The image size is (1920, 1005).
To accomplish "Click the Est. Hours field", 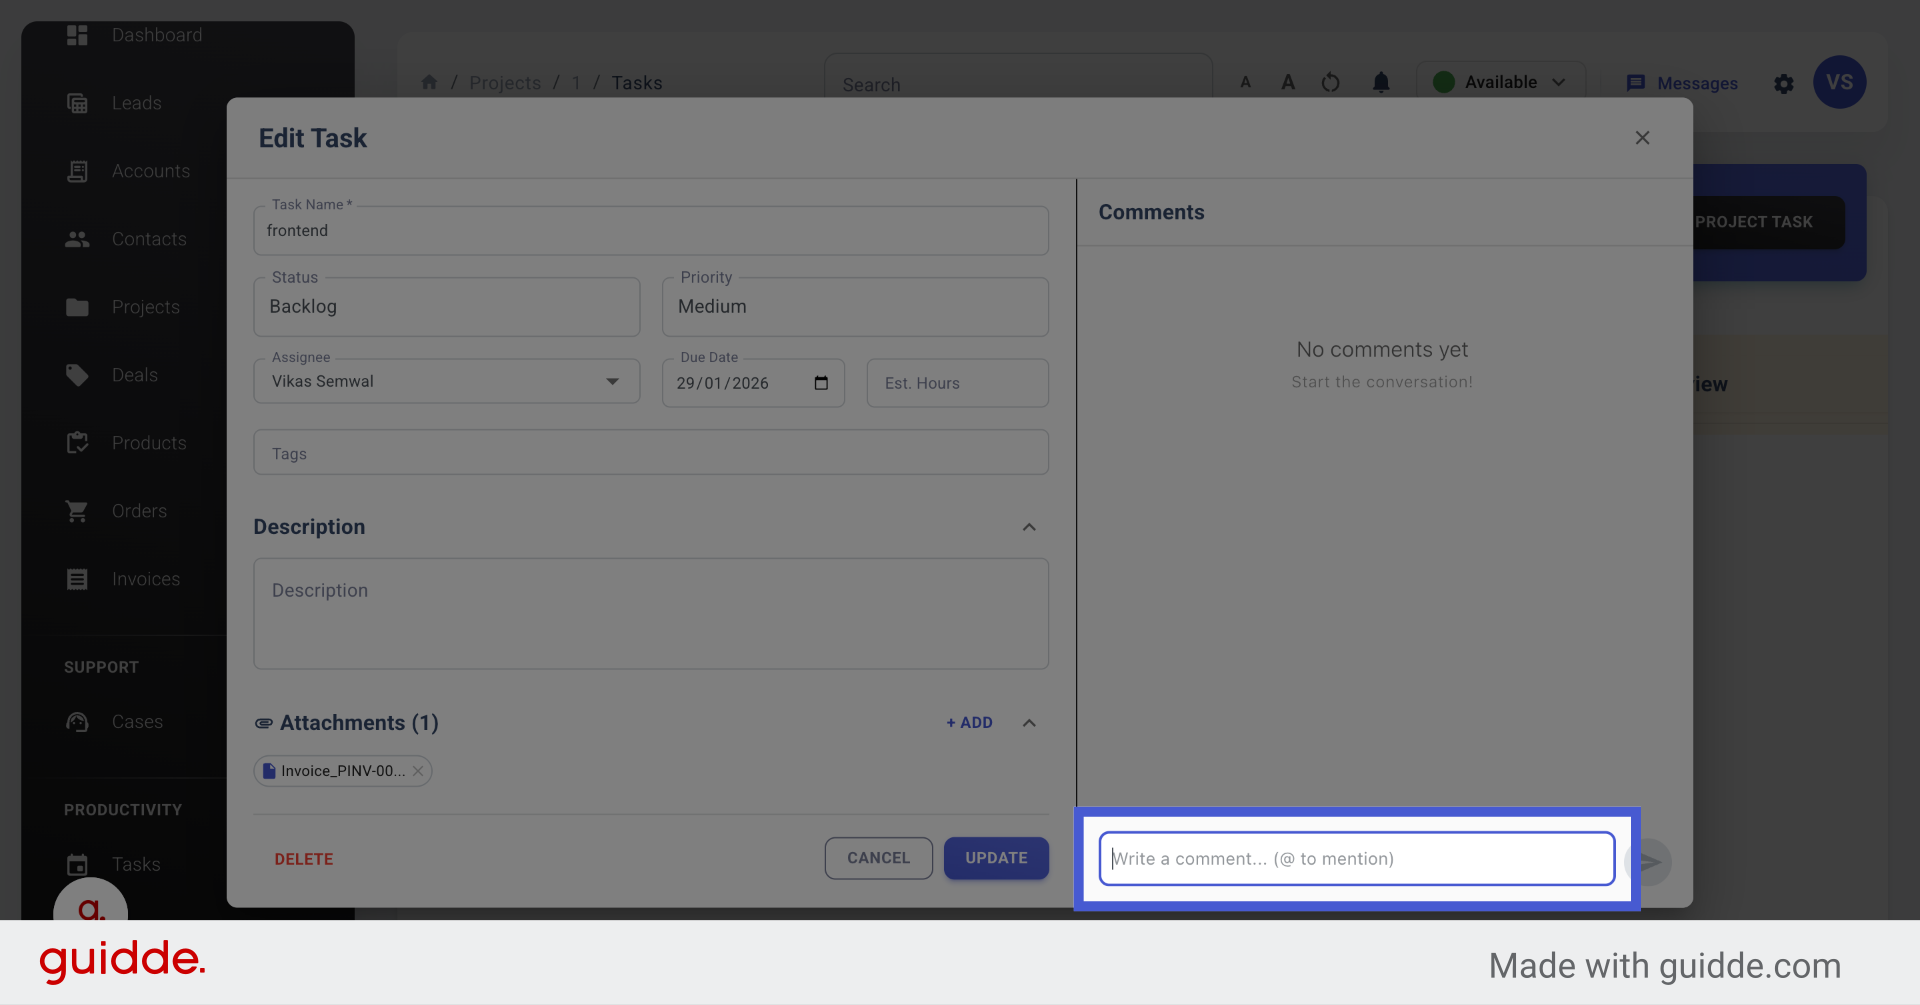I will (957, 383).
